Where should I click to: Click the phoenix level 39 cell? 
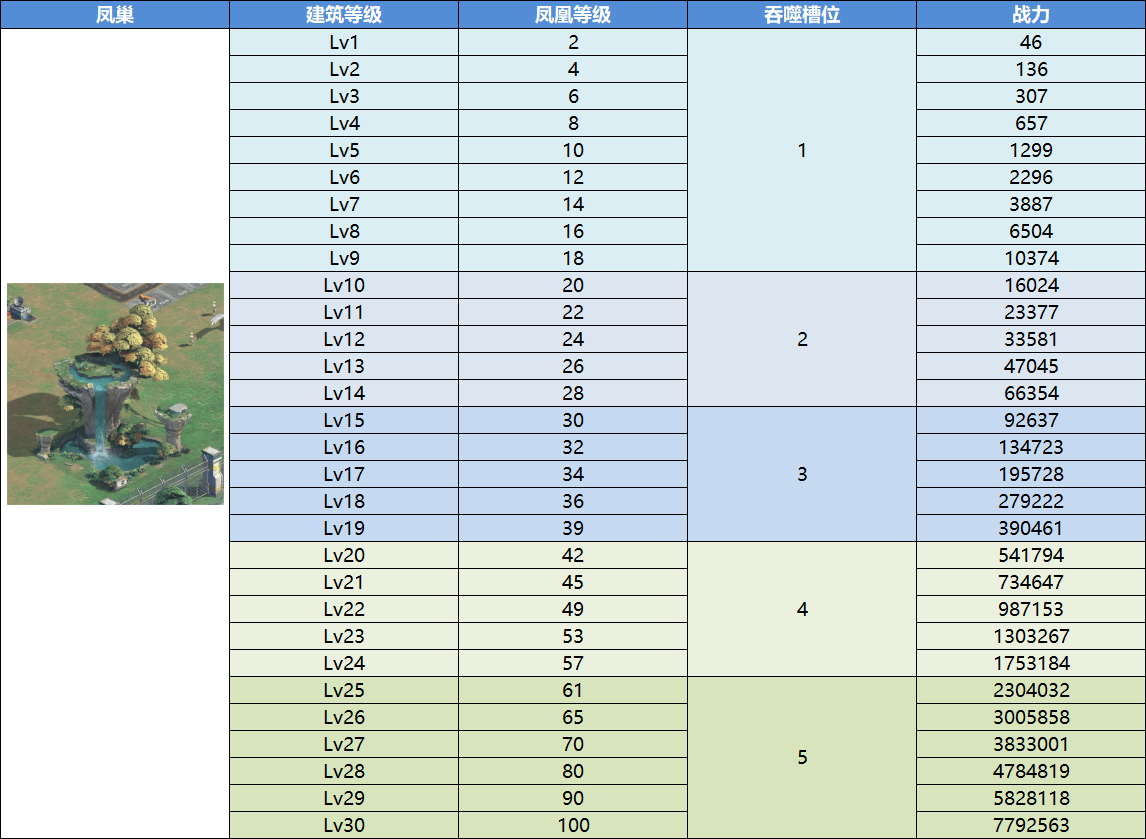coord(572,528)
